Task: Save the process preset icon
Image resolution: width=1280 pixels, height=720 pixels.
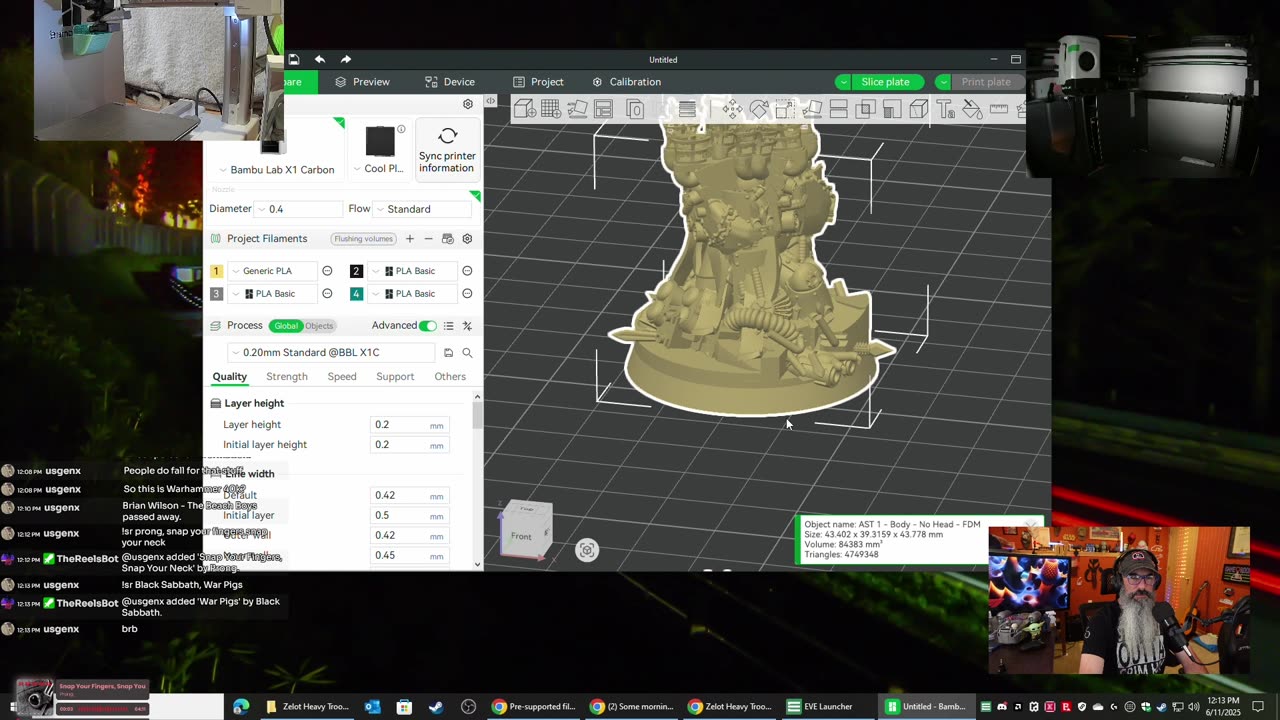Action: [x=448, y=353]
